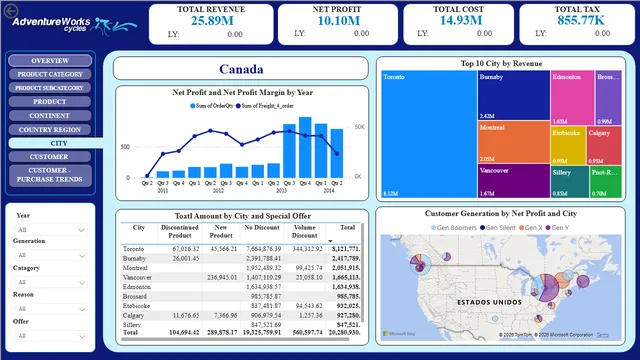
Task: Sort by New Product column
Action: click(221, 231)
